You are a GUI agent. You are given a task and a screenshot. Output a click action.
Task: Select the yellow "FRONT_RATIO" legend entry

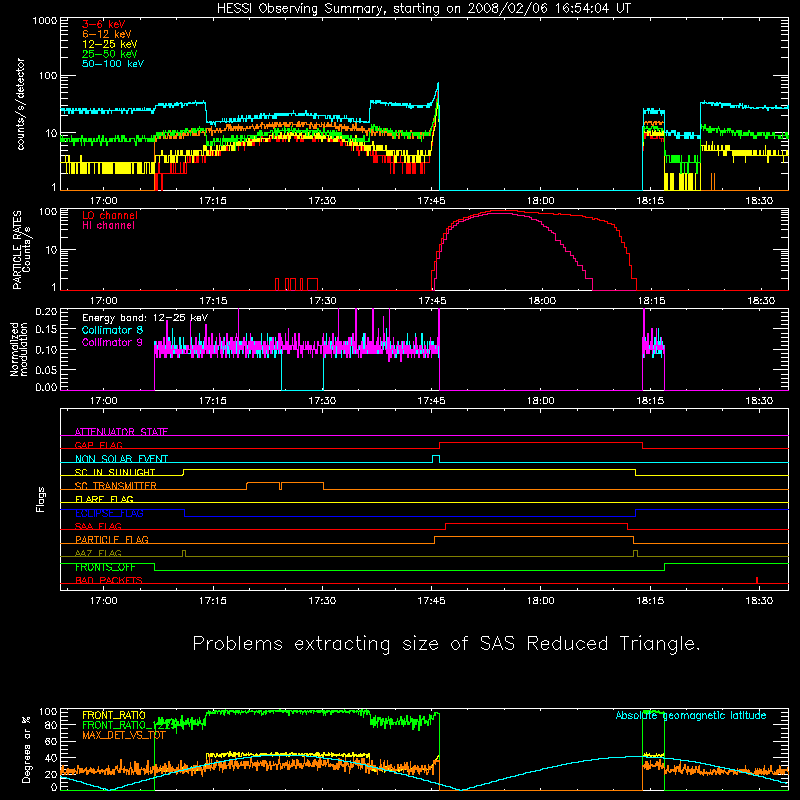(113, 715)
